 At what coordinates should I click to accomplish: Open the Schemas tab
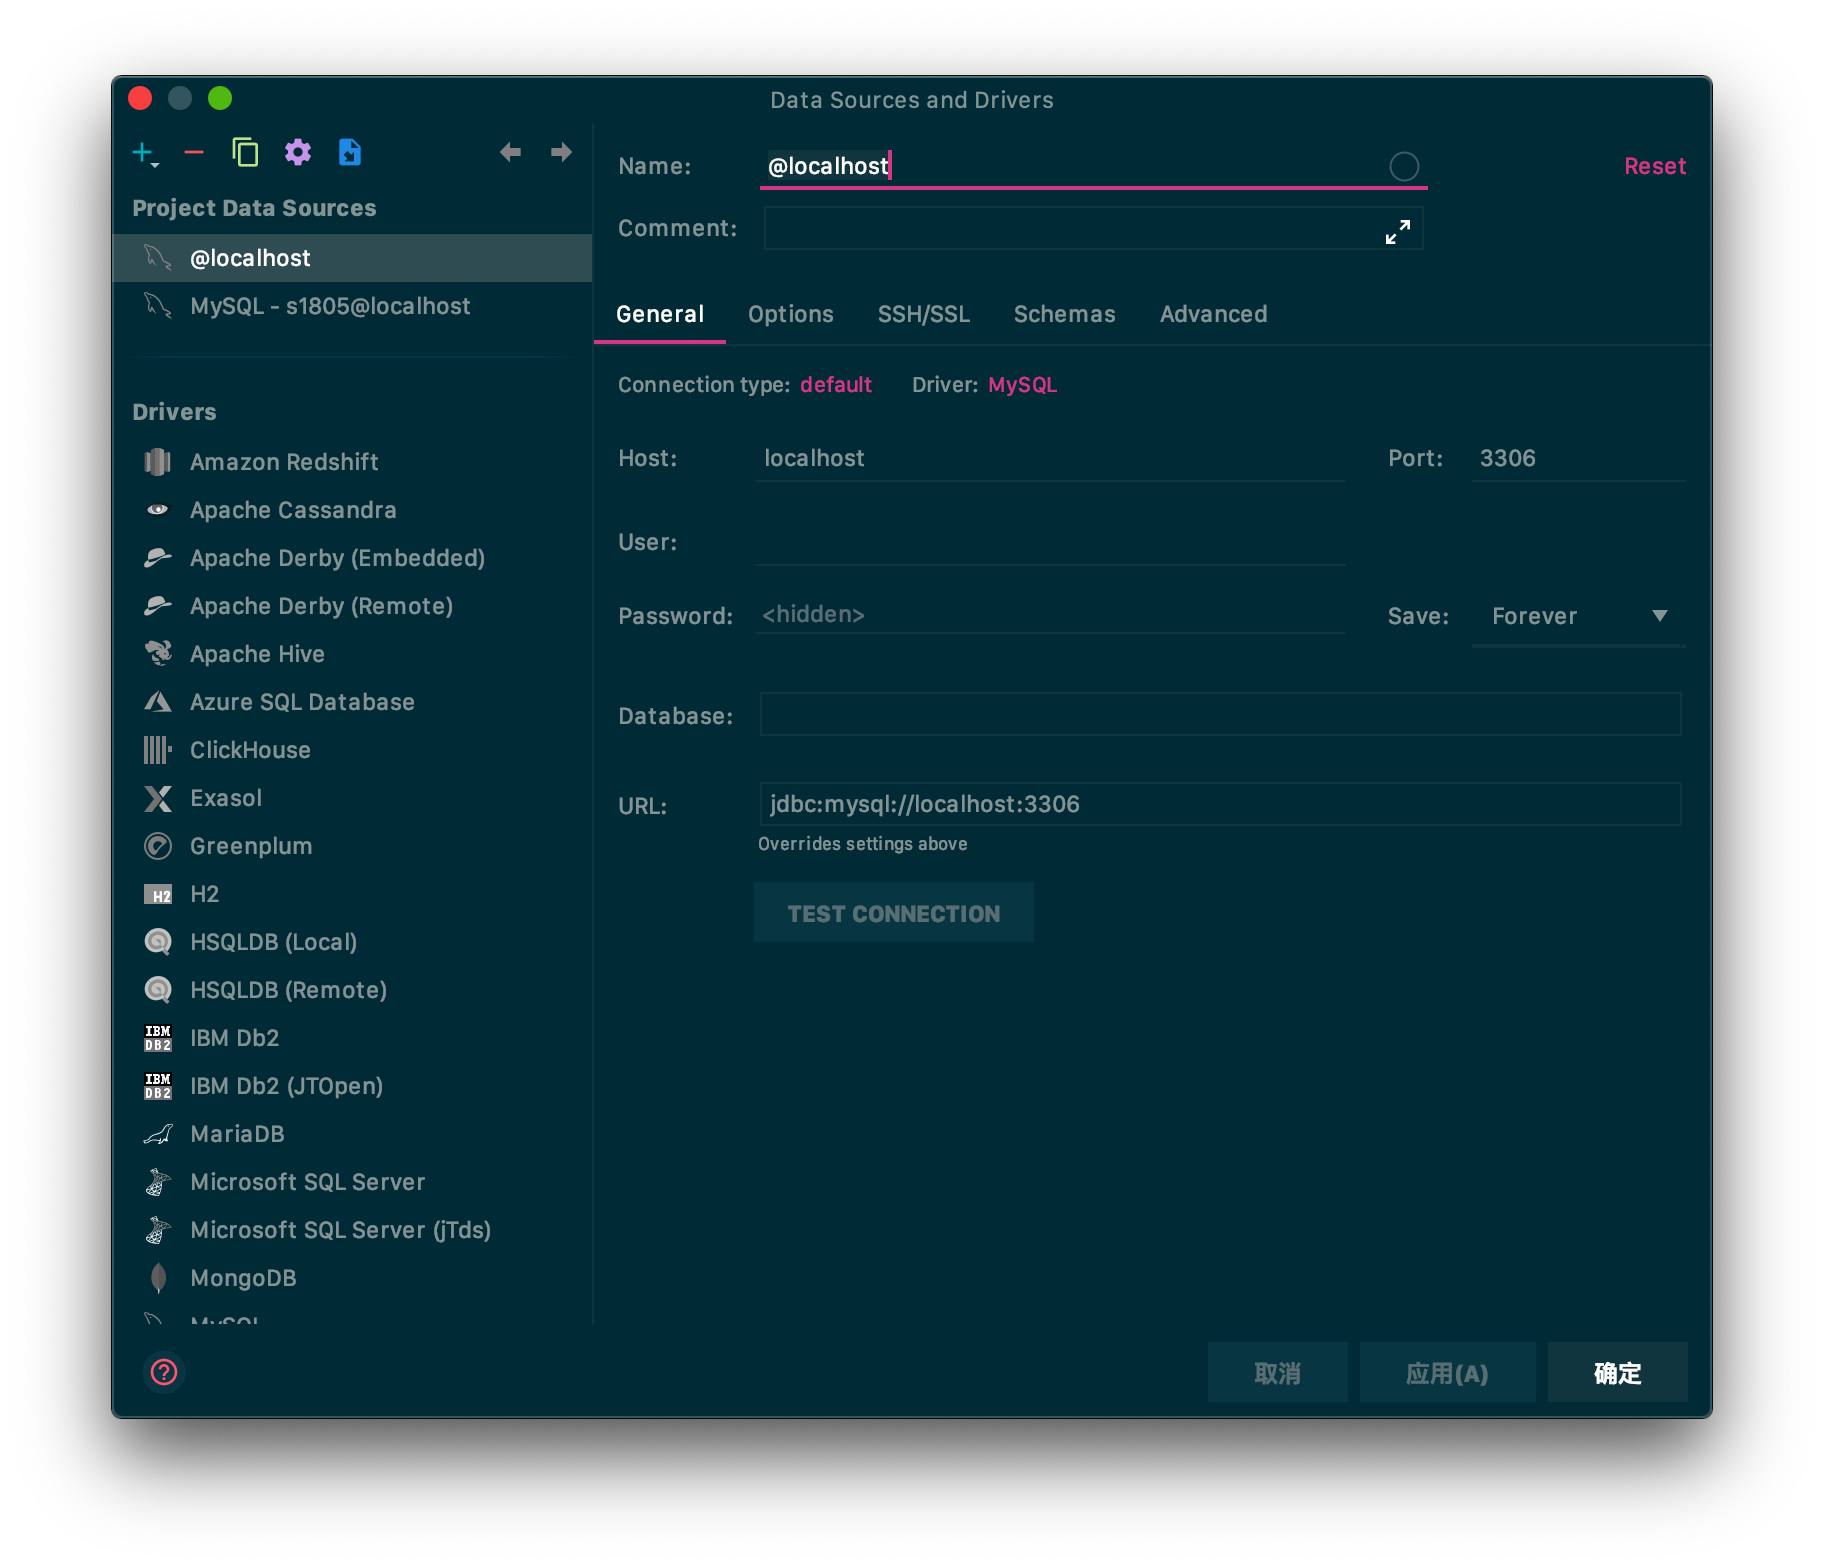(x=1064, y=314)
